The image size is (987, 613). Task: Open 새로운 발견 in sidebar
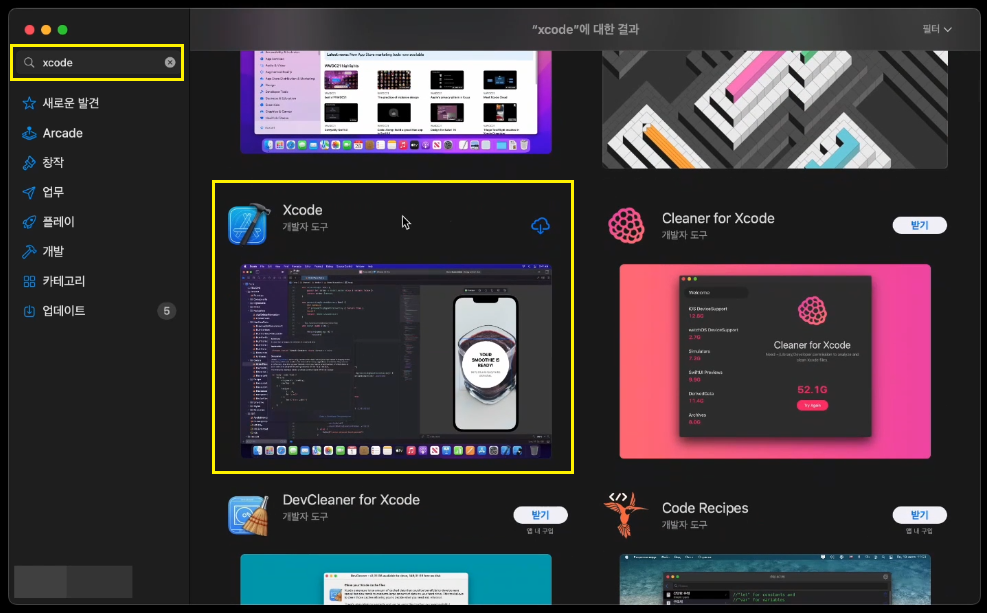pos(70,103)
